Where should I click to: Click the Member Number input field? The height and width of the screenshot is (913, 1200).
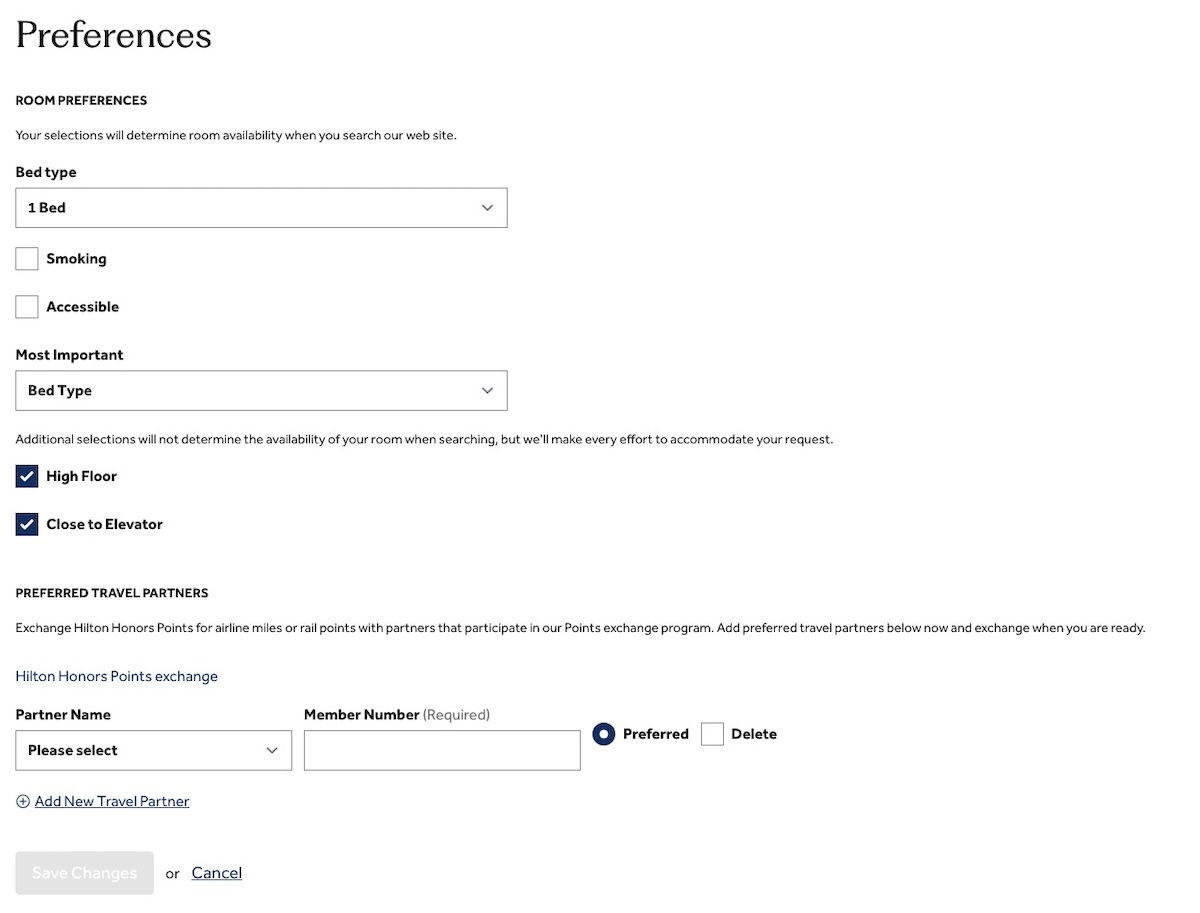(x=442, y=750)
